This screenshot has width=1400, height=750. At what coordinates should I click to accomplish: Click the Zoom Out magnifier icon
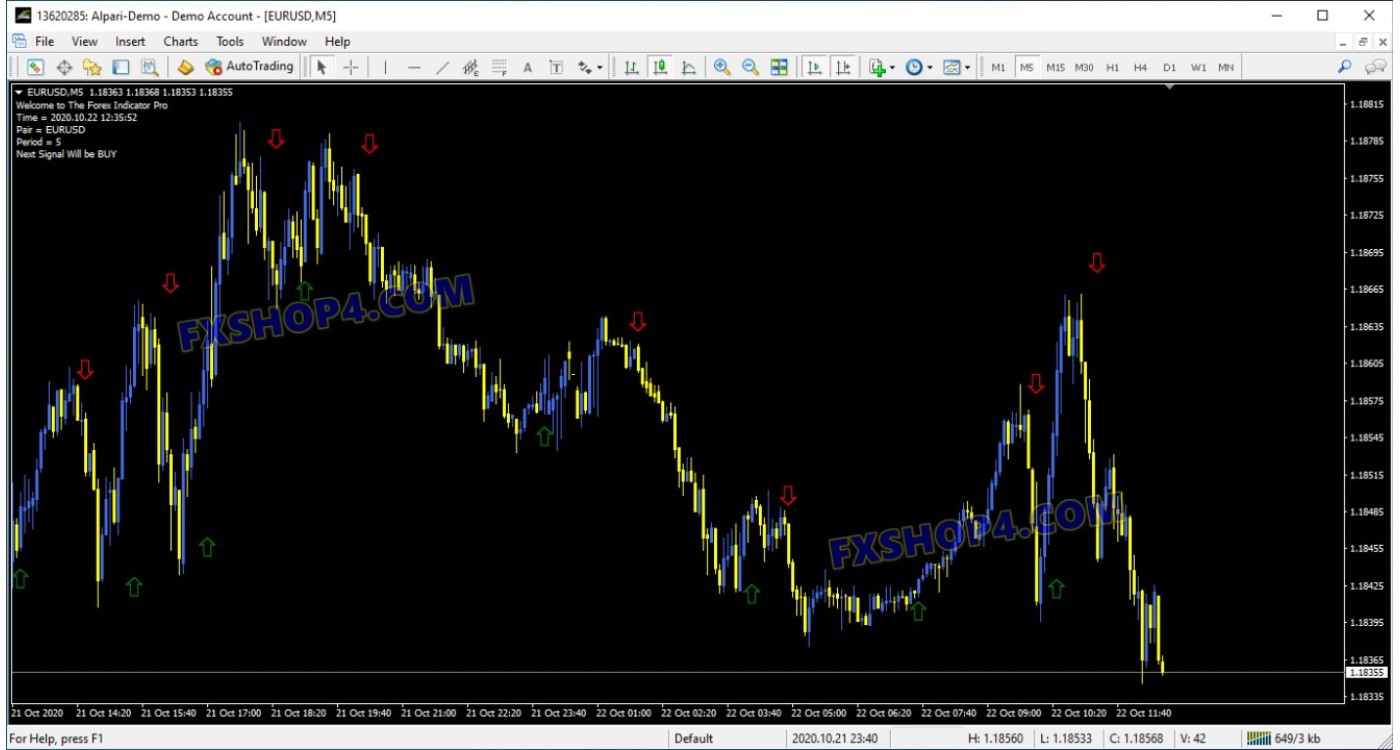tap(750, 67)
